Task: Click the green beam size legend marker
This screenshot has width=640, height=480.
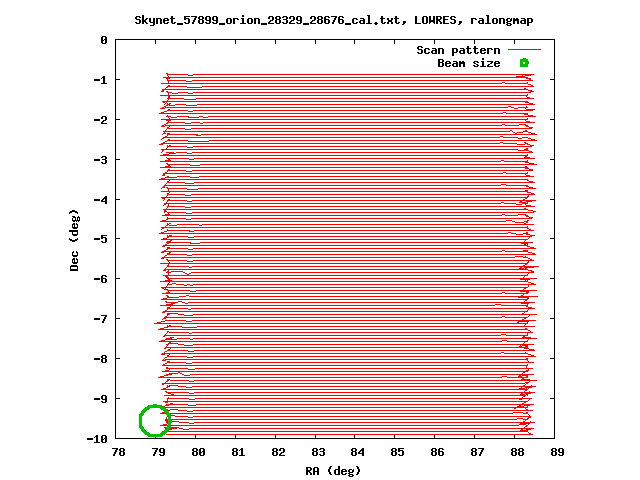Action: [x=524, y=63]
